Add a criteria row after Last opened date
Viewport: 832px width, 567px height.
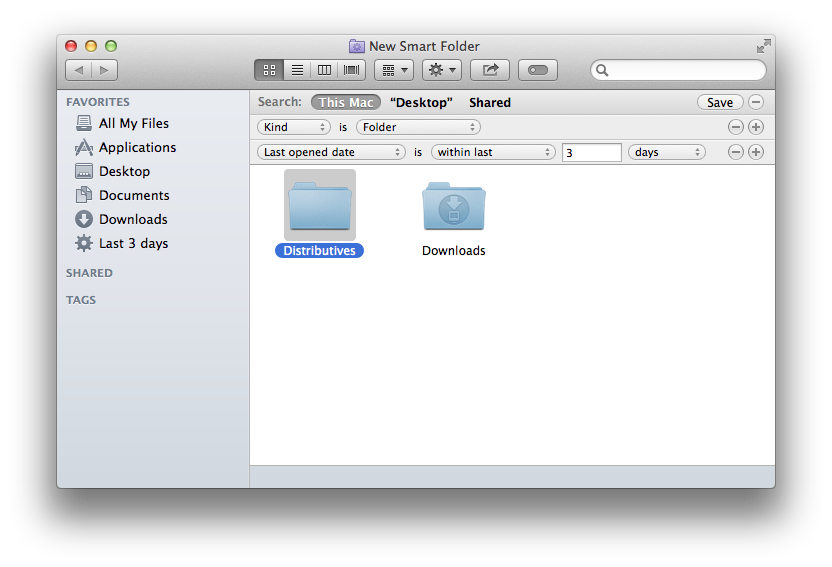coord(756,152)
